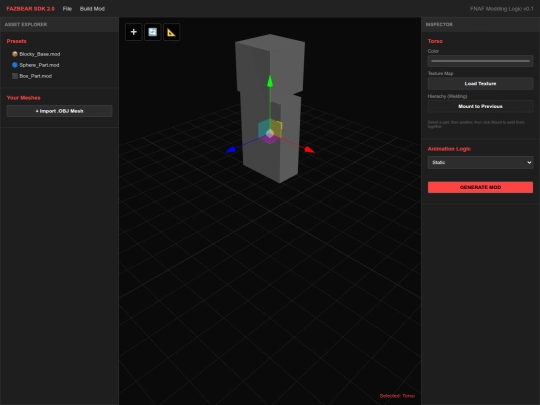Open the File menu
540x405 pixels.
tap(67, 9)
